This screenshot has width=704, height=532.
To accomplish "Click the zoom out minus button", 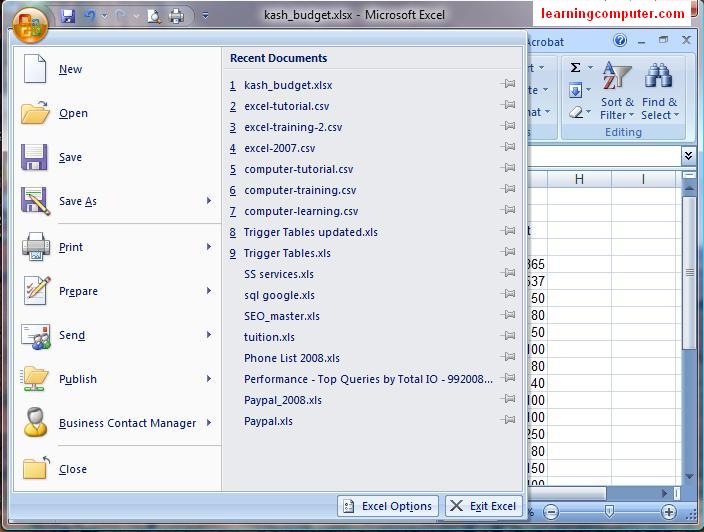I will (x=551, y=512).
